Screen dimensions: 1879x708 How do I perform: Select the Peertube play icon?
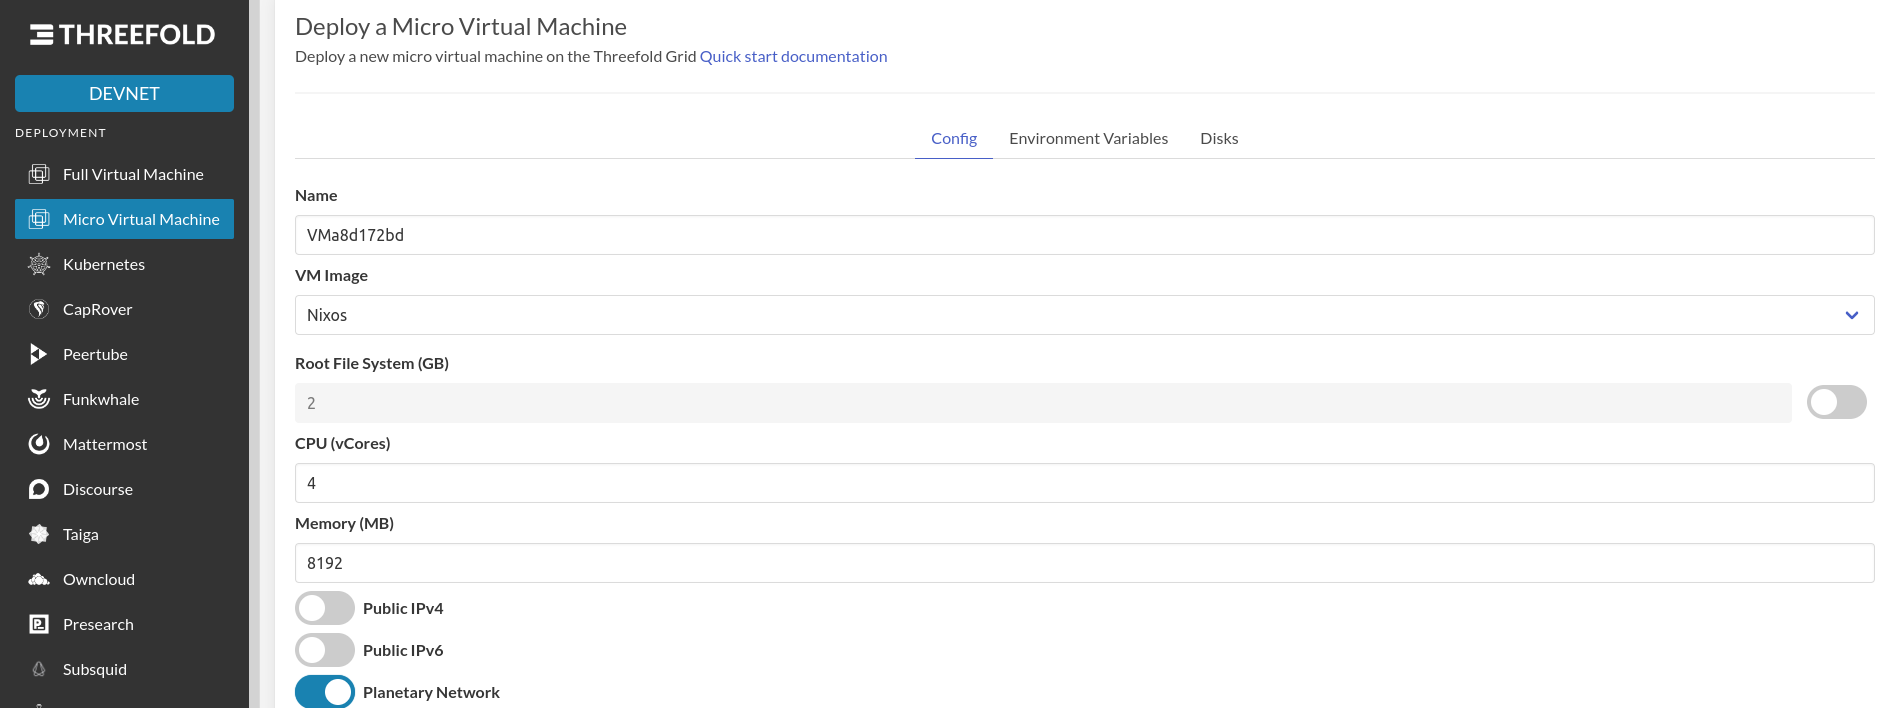39,354
